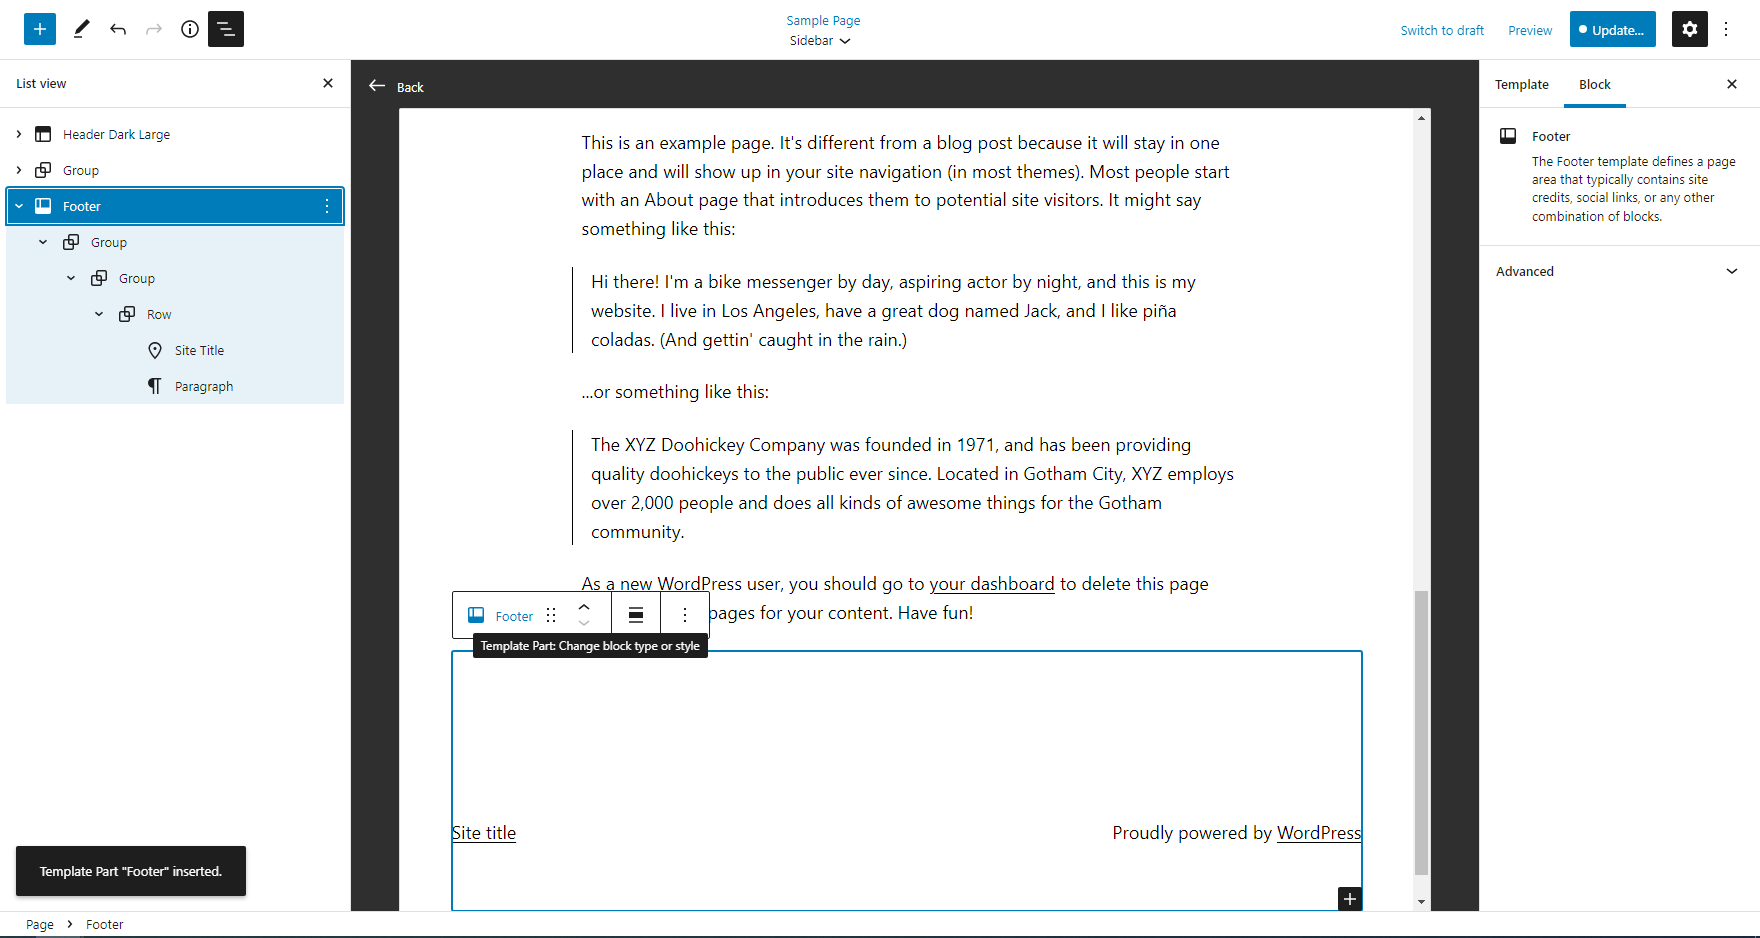
Task: Toggle the List View button
Action: 226,29
